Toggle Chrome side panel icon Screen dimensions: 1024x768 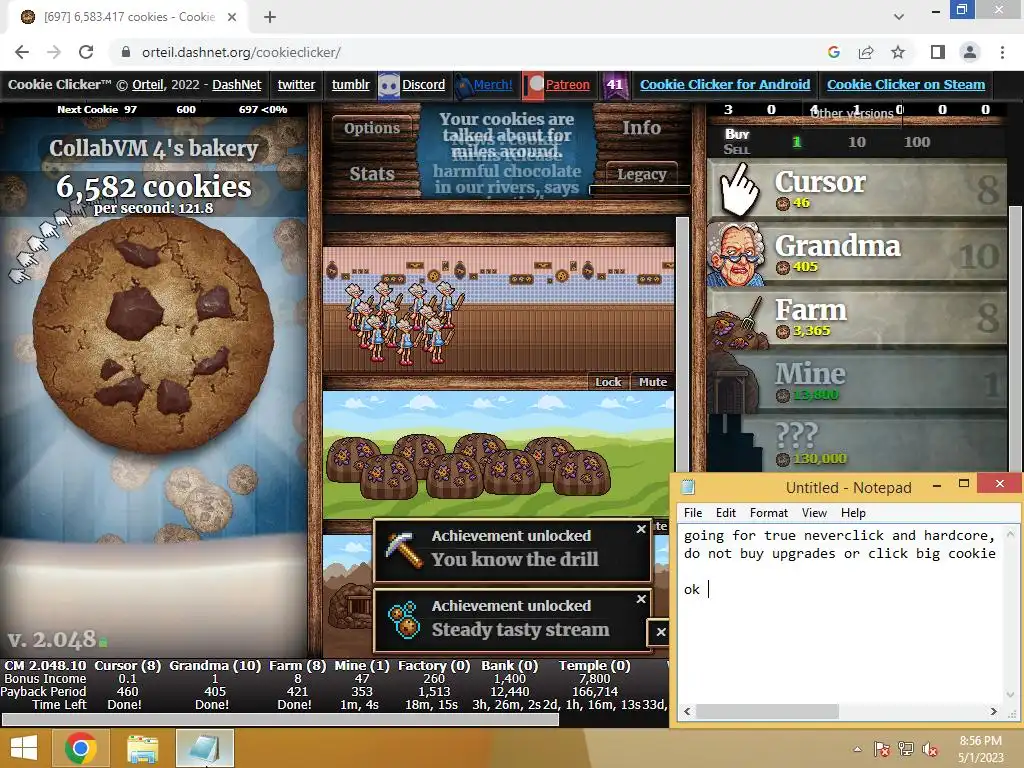point(938,52)
